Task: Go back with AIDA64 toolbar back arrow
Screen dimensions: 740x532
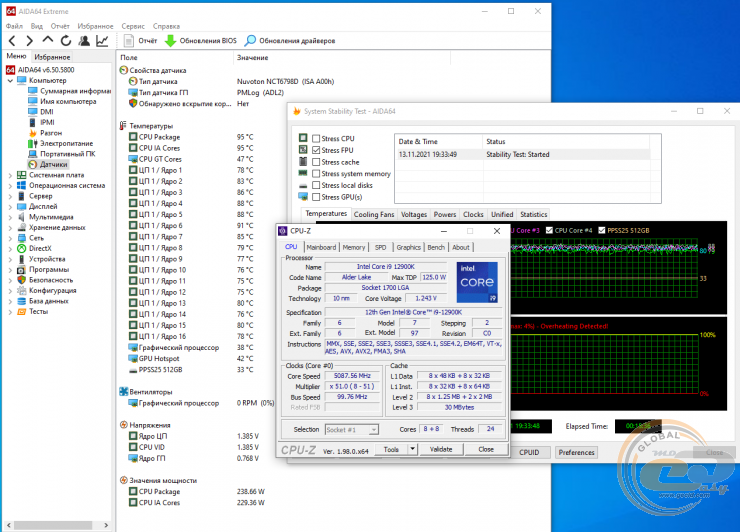Action: point(13,41)
